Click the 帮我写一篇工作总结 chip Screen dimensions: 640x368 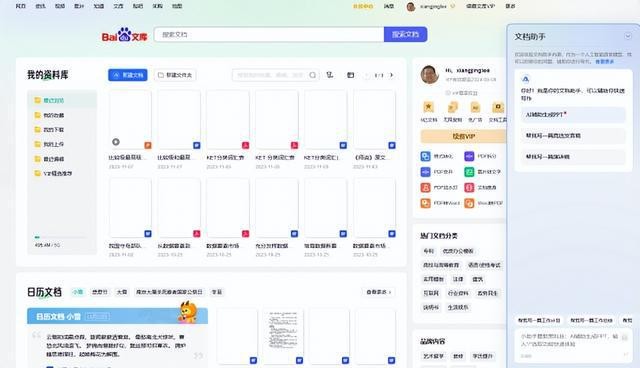(591, 320)
